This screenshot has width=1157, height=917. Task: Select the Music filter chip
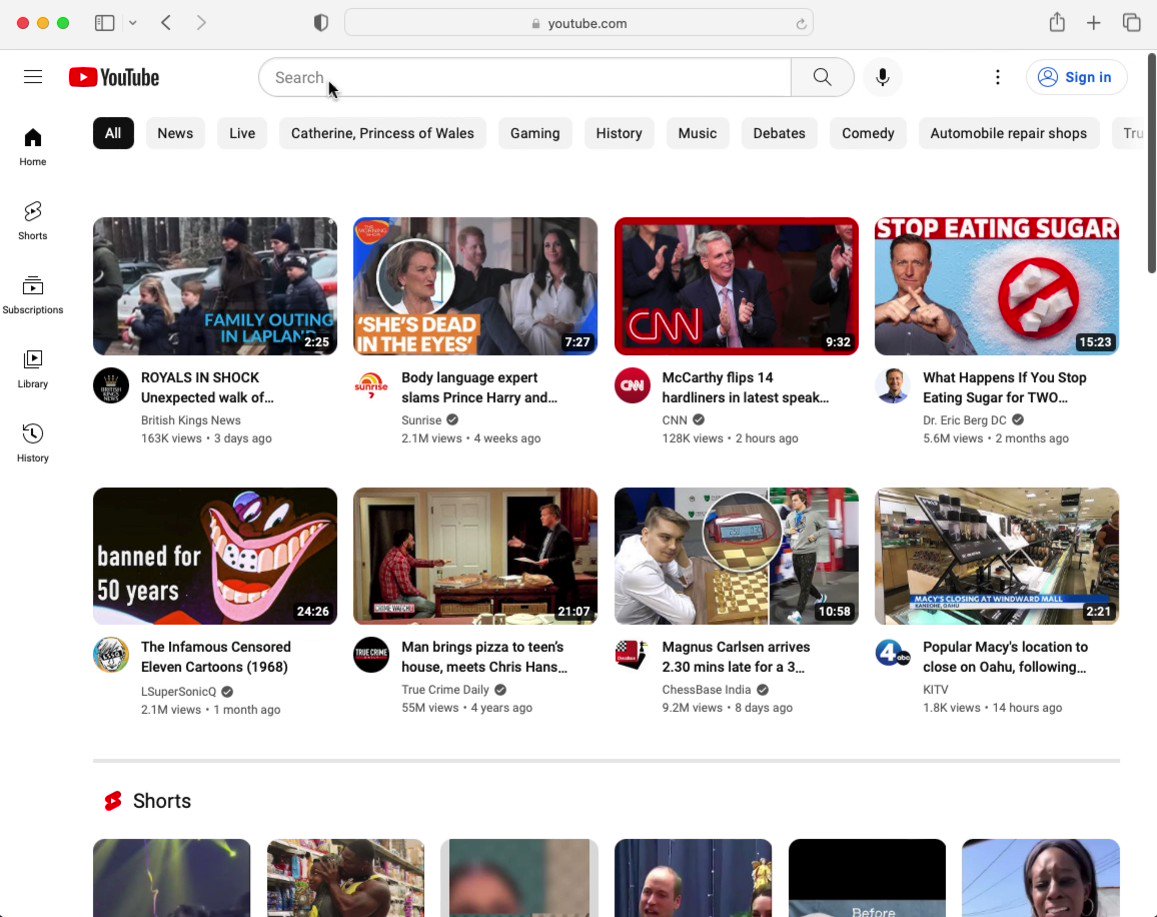(x=697, y=133)
